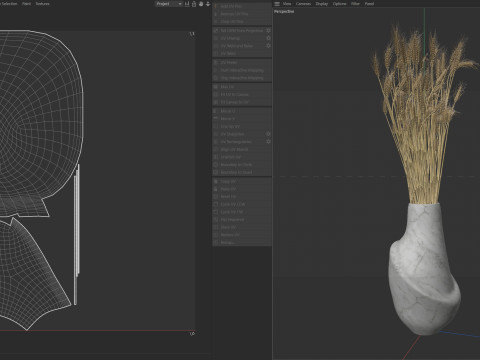Click the Copy UV command
Screen dimensions: 480x360
(242, 181)
